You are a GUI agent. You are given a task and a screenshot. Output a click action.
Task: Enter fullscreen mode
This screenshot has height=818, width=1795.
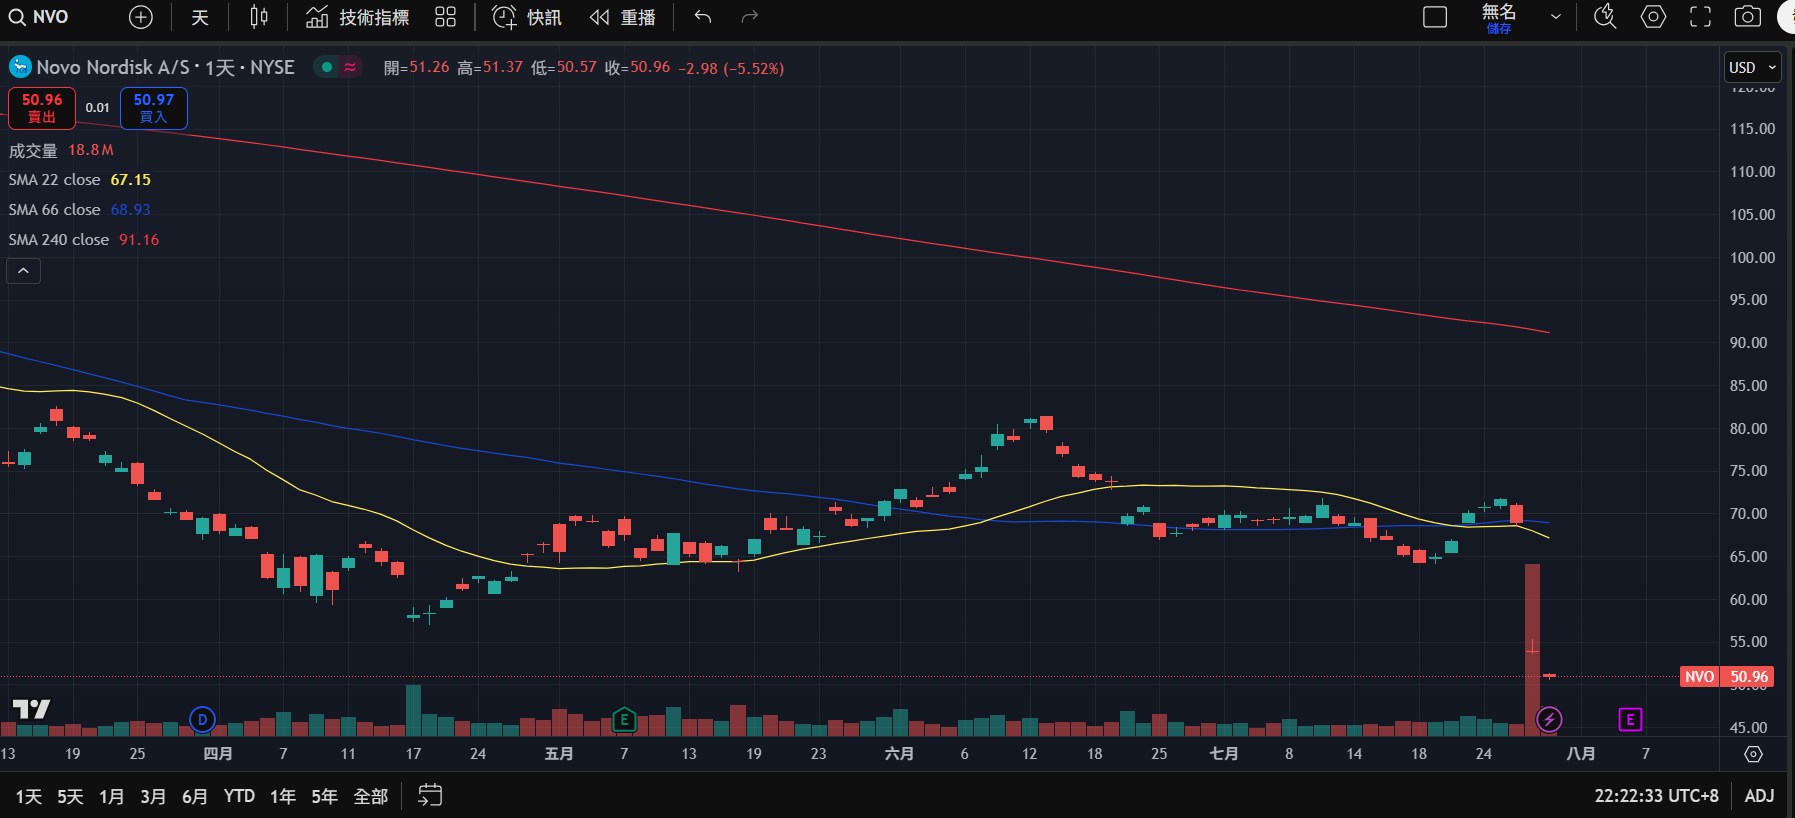tap(1700, 17)
